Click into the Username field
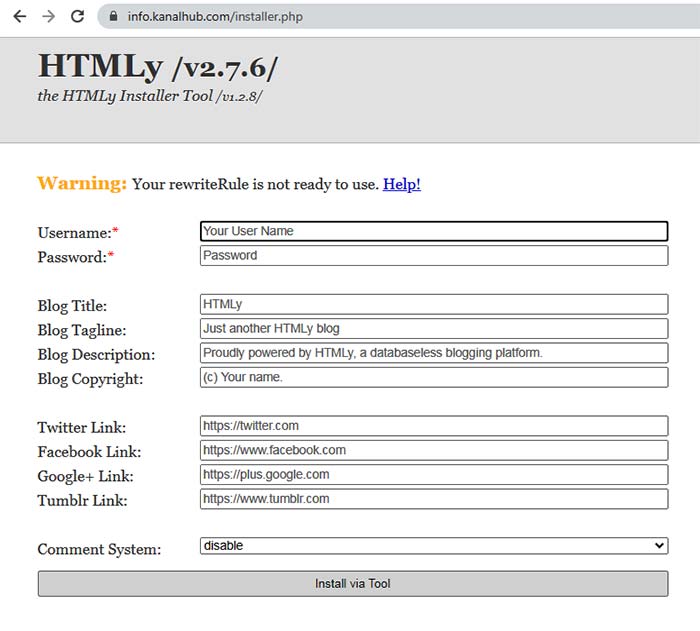This screenshot has height=631, width=700. tap(434, 231)
